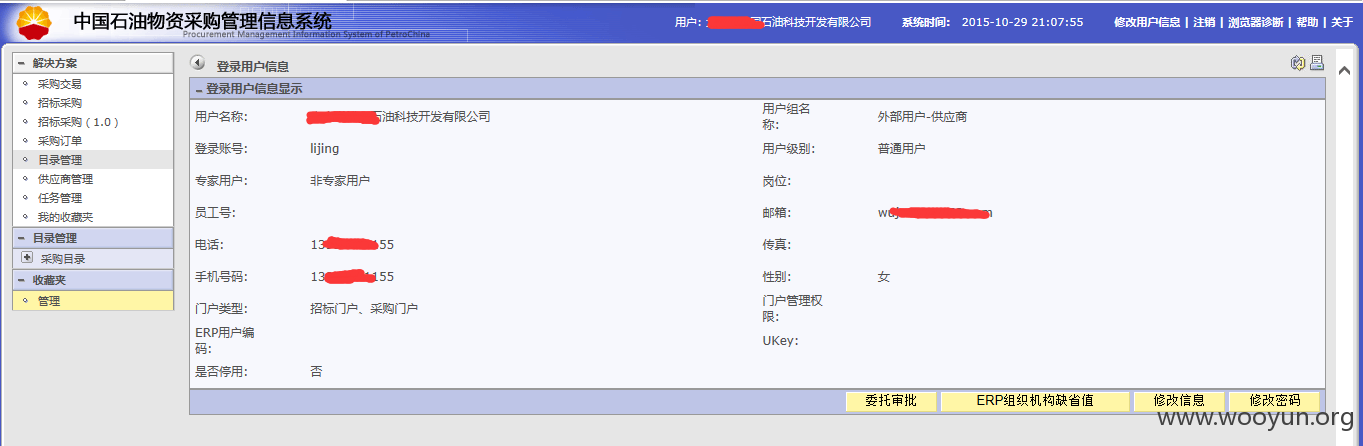Click the refresh icon above the user info panel
The width and height of the screenshot is (1363, 446).
point(1298,63)
